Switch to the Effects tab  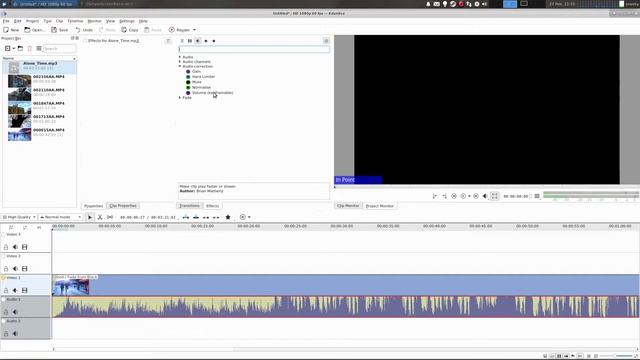(x=212, y=206)
